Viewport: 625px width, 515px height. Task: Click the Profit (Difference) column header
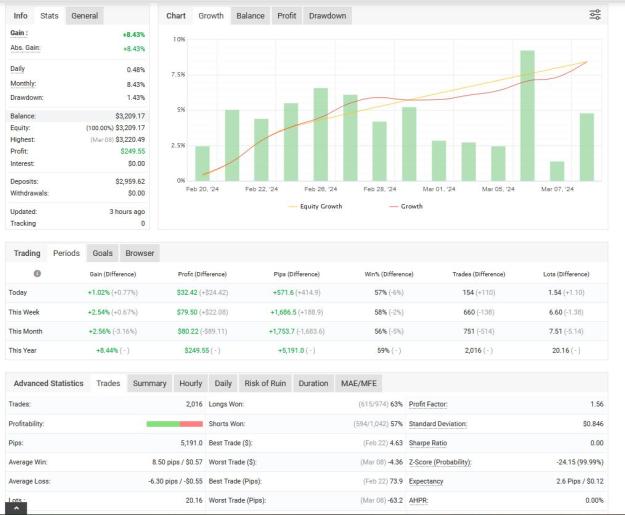pos(202,274)
